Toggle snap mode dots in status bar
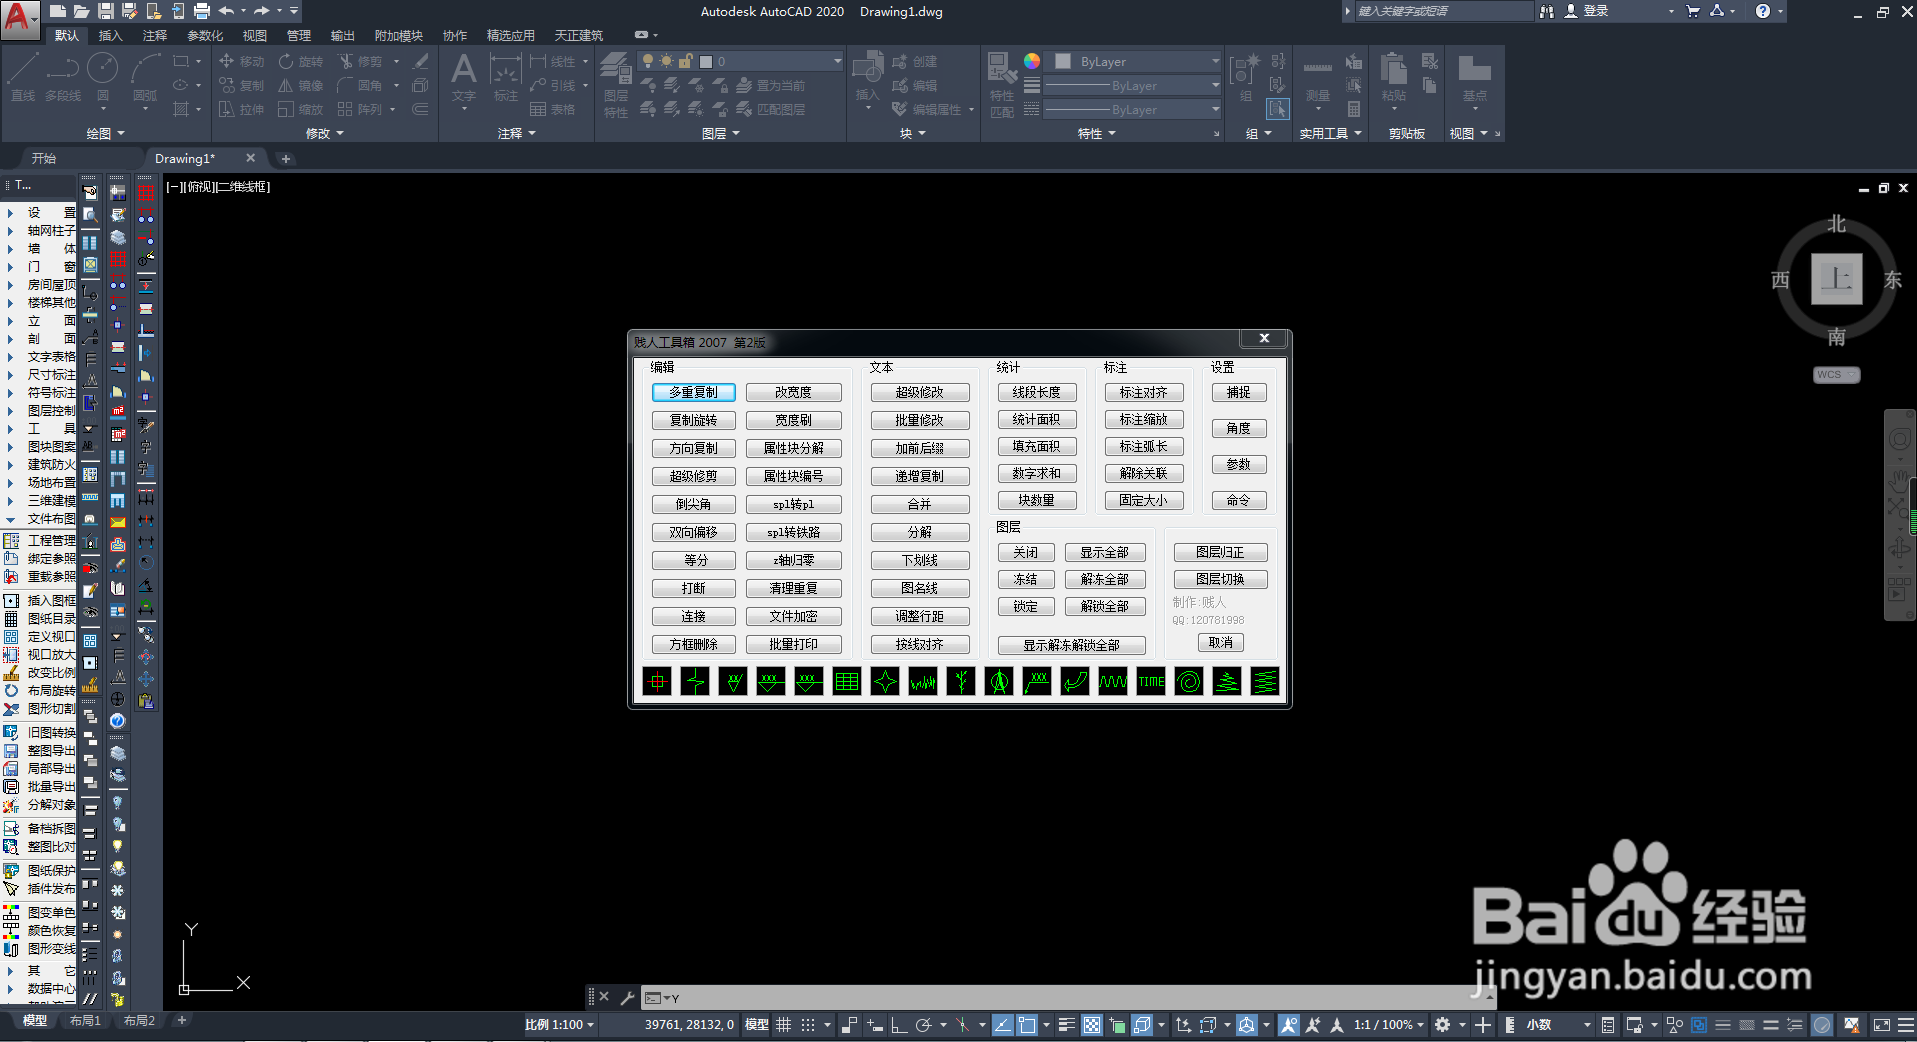The height and width of the screenshot is (1042, 1917). 808,1025
